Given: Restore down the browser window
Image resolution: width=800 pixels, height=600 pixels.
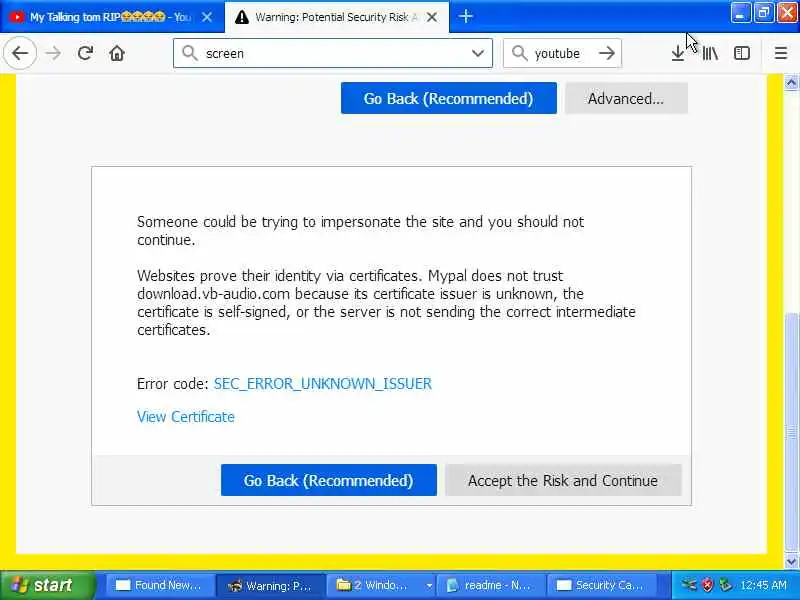Looking at the screenshot, I should (763, 13).
